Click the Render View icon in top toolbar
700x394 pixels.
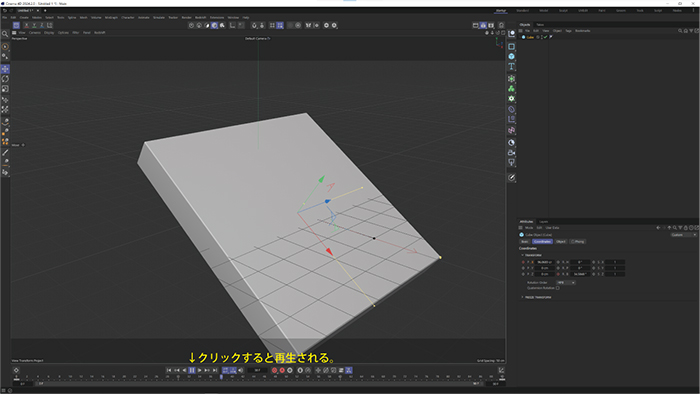[x=475, y=25]
